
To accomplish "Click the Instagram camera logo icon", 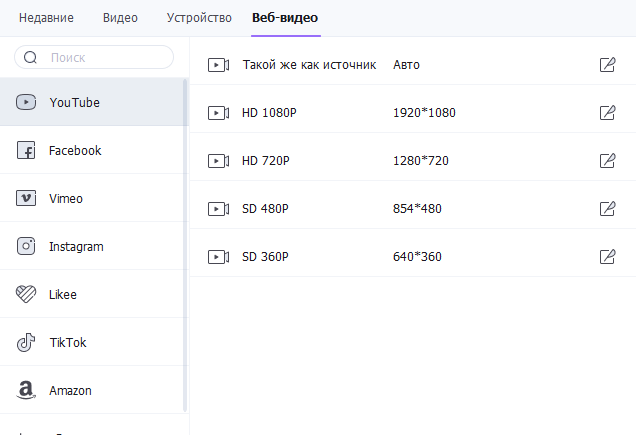I will [26, 246].
